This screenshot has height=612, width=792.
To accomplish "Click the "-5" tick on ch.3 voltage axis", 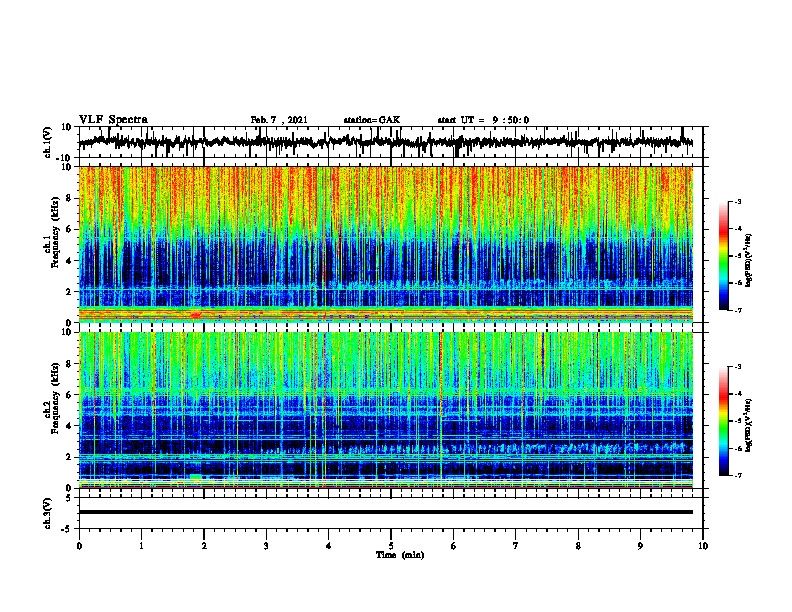I will click(x=67, y=529).
